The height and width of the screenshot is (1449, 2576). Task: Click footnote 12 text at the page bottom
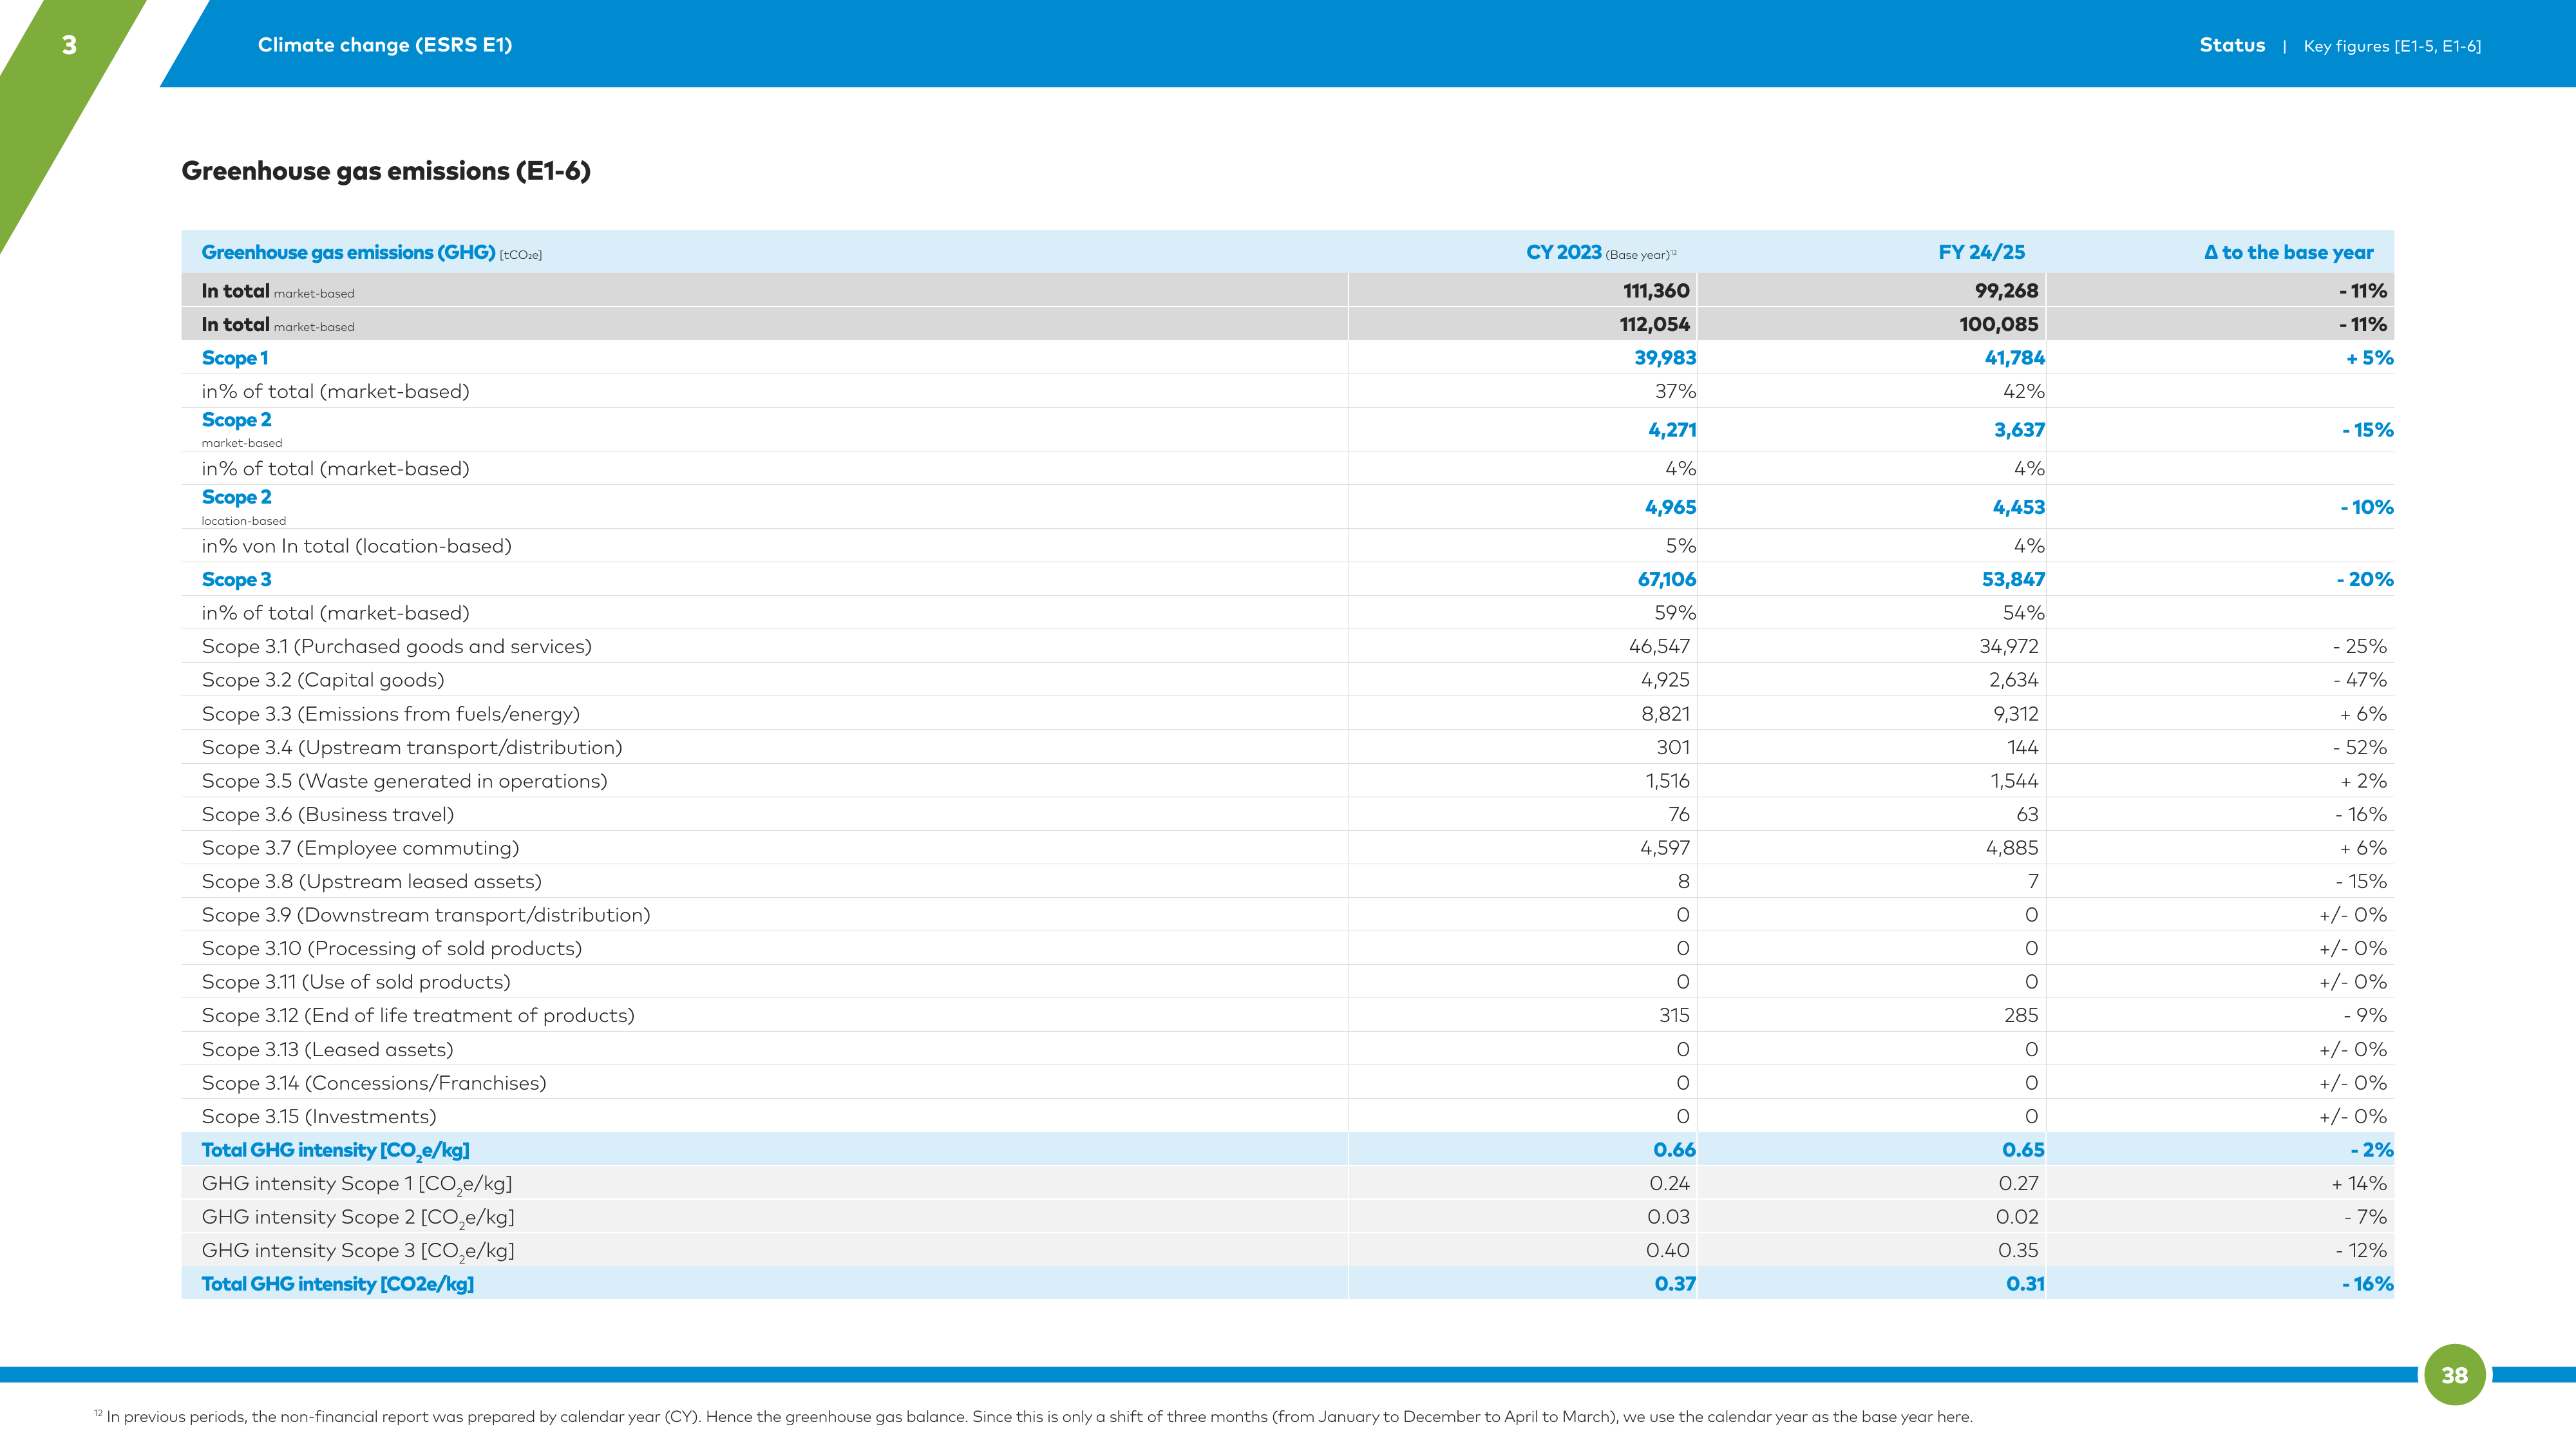click(1033, 1416)
